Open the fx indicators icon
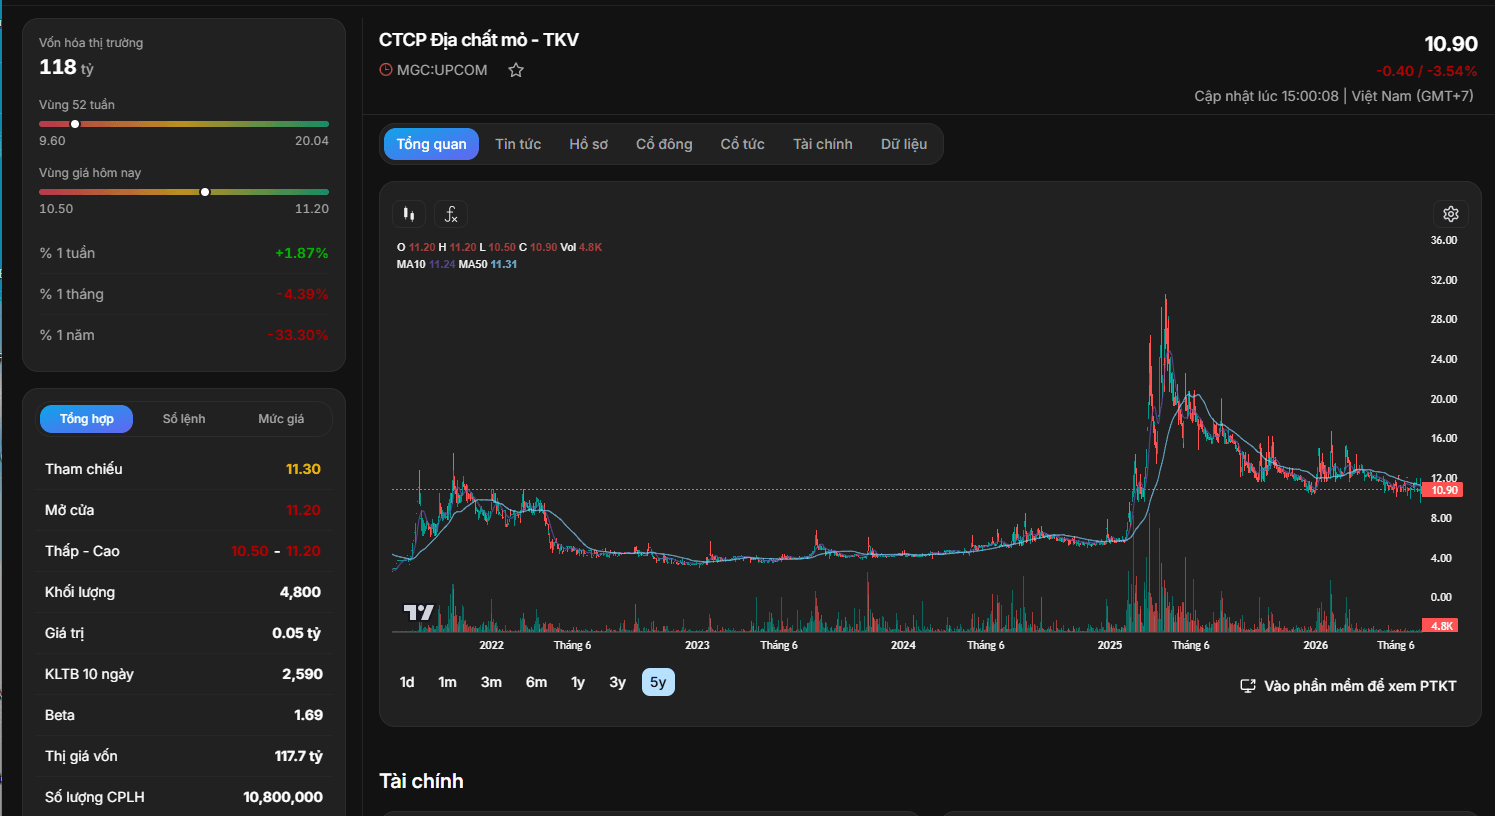 451,214
